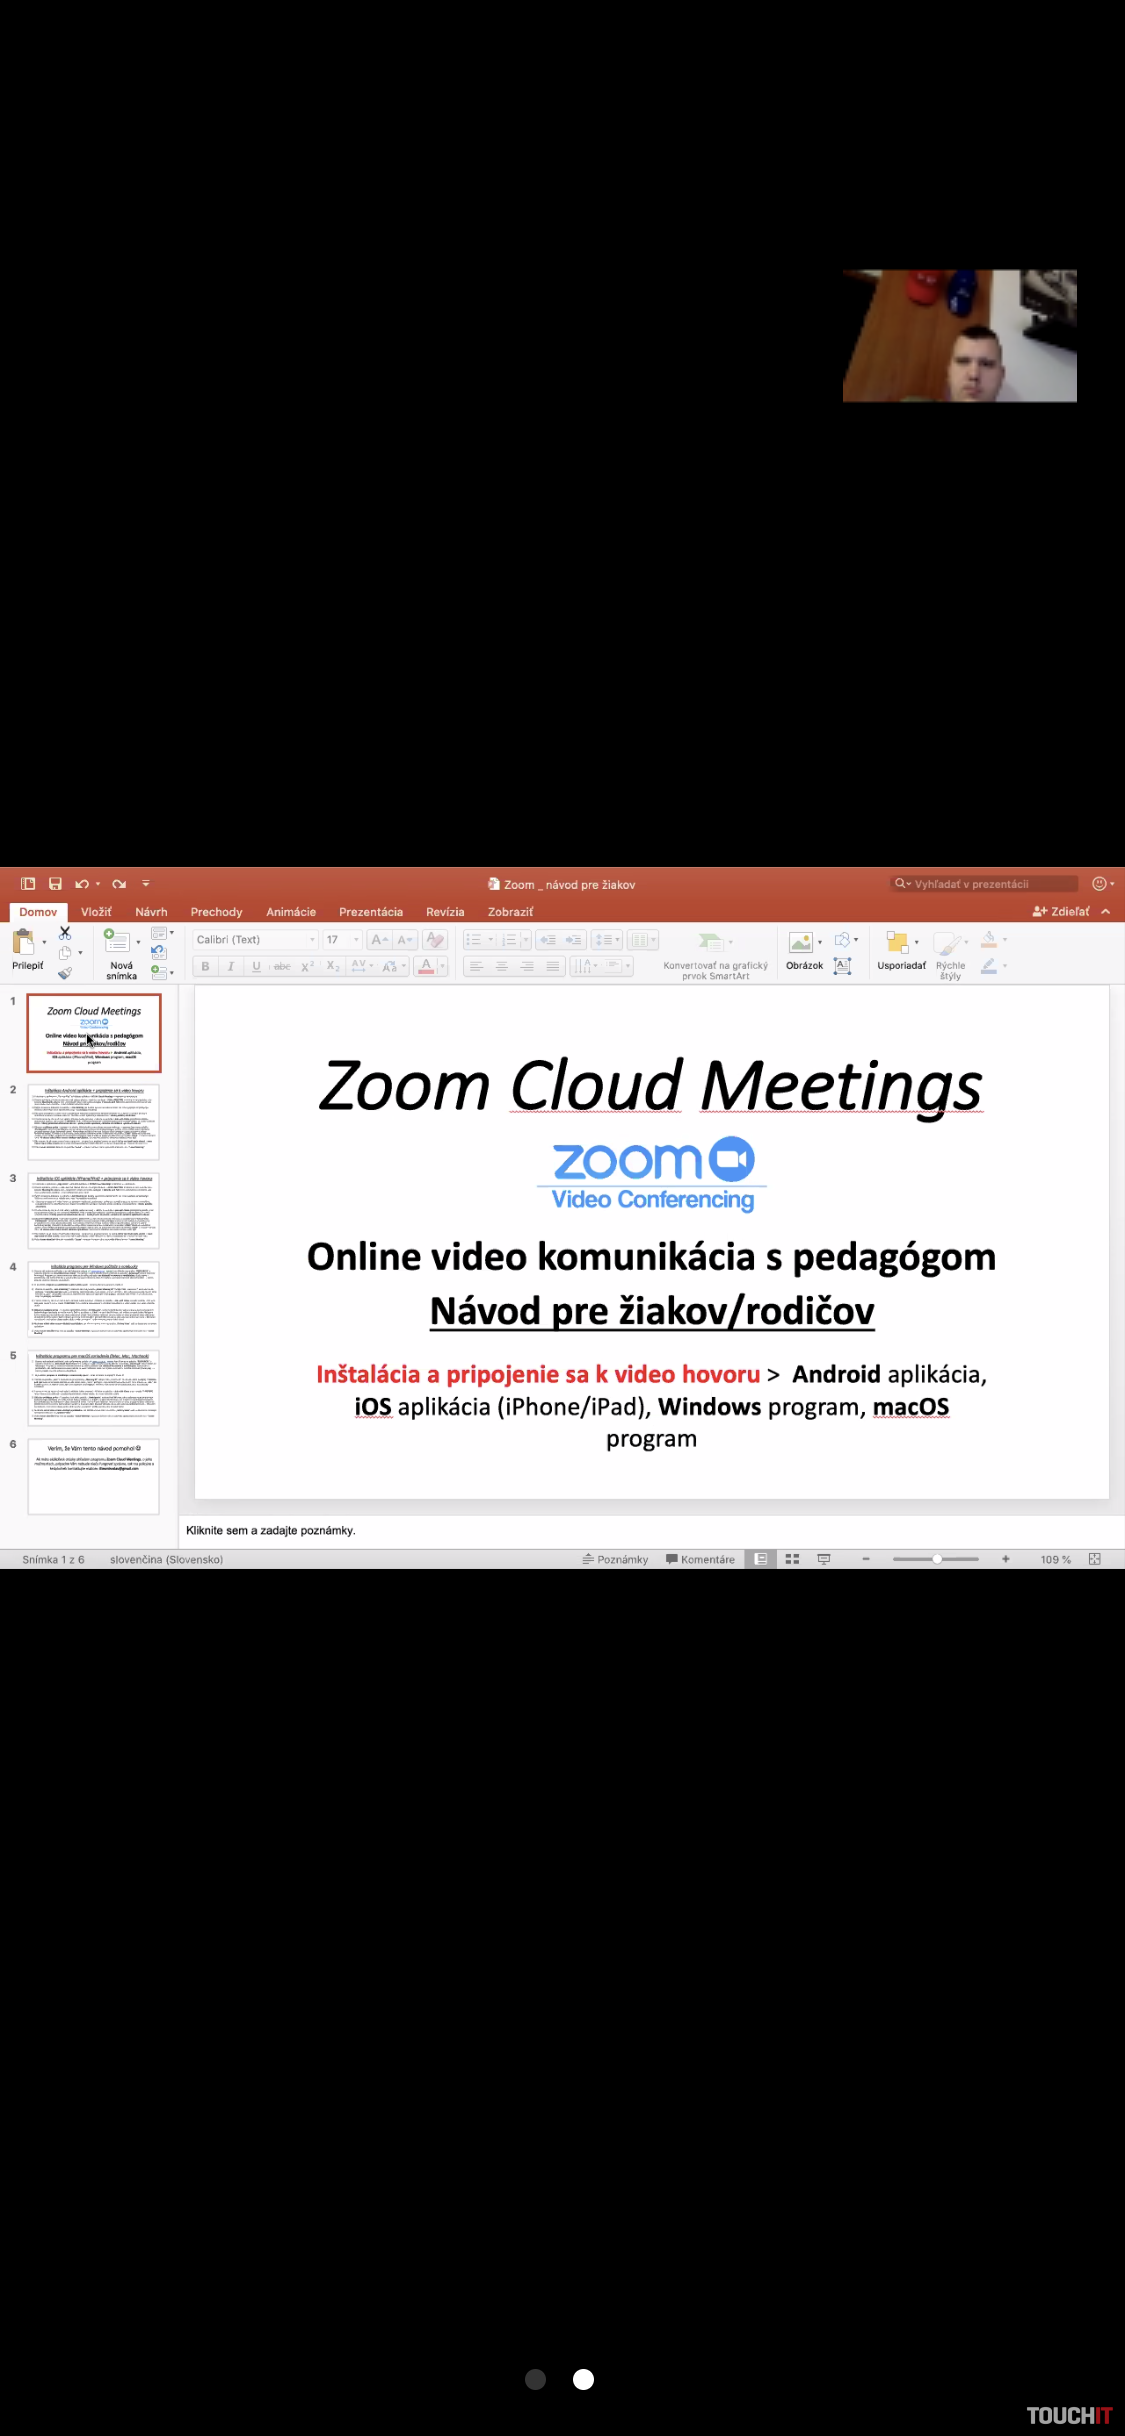Toggle bold formatting button

click(206, 966)
